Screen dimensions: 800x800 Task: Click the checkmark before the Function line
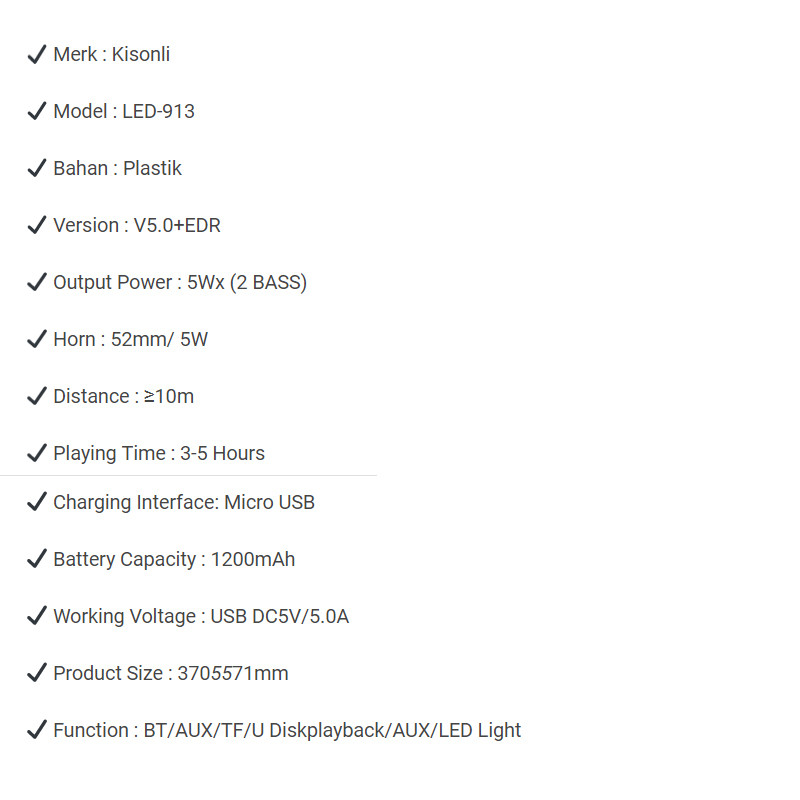click(x=37, y=730)
